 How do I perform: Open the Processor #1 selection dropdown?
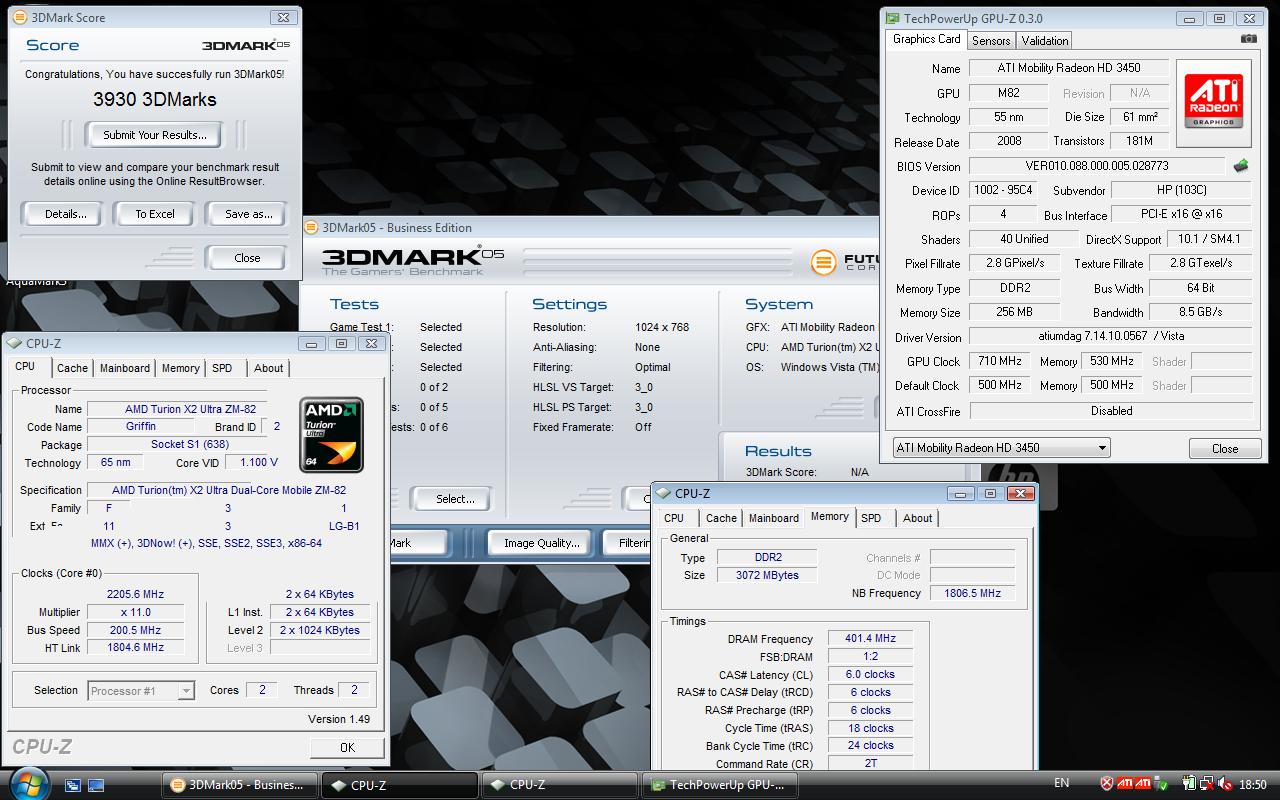[141, 690]
